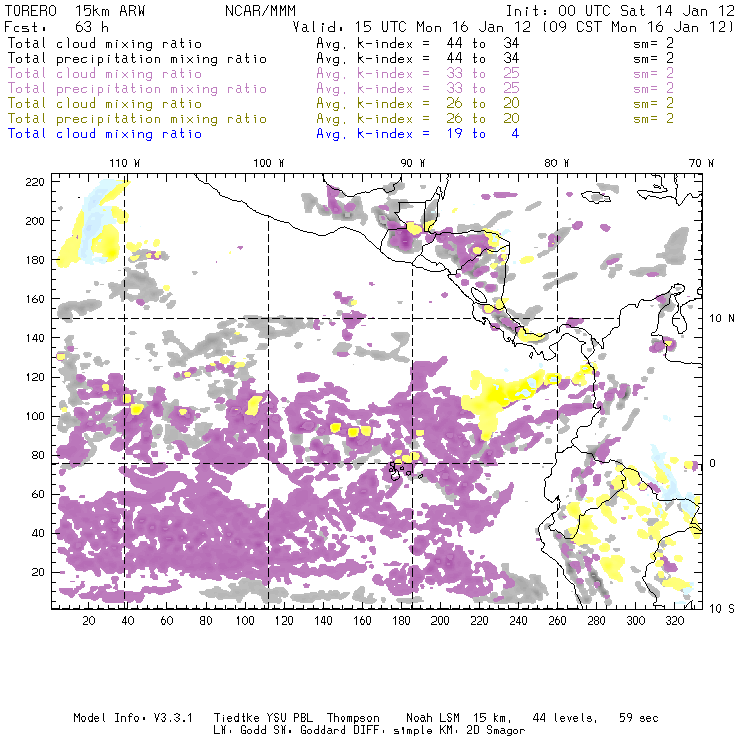This screenshot has width=740, height=740.
Task: Click the '10 N' latitude label
Action: pyautogui.click(x=722, y=319)
